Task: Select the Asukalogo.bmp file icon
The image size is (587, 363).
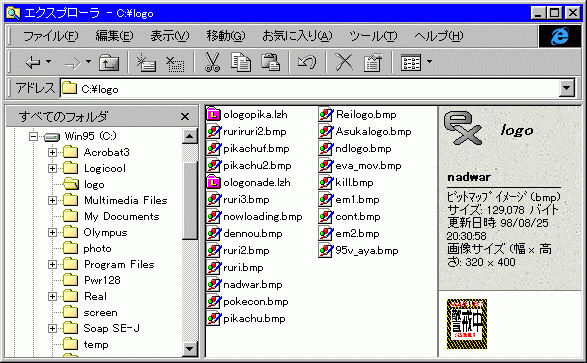Action: tap(326, 131)
